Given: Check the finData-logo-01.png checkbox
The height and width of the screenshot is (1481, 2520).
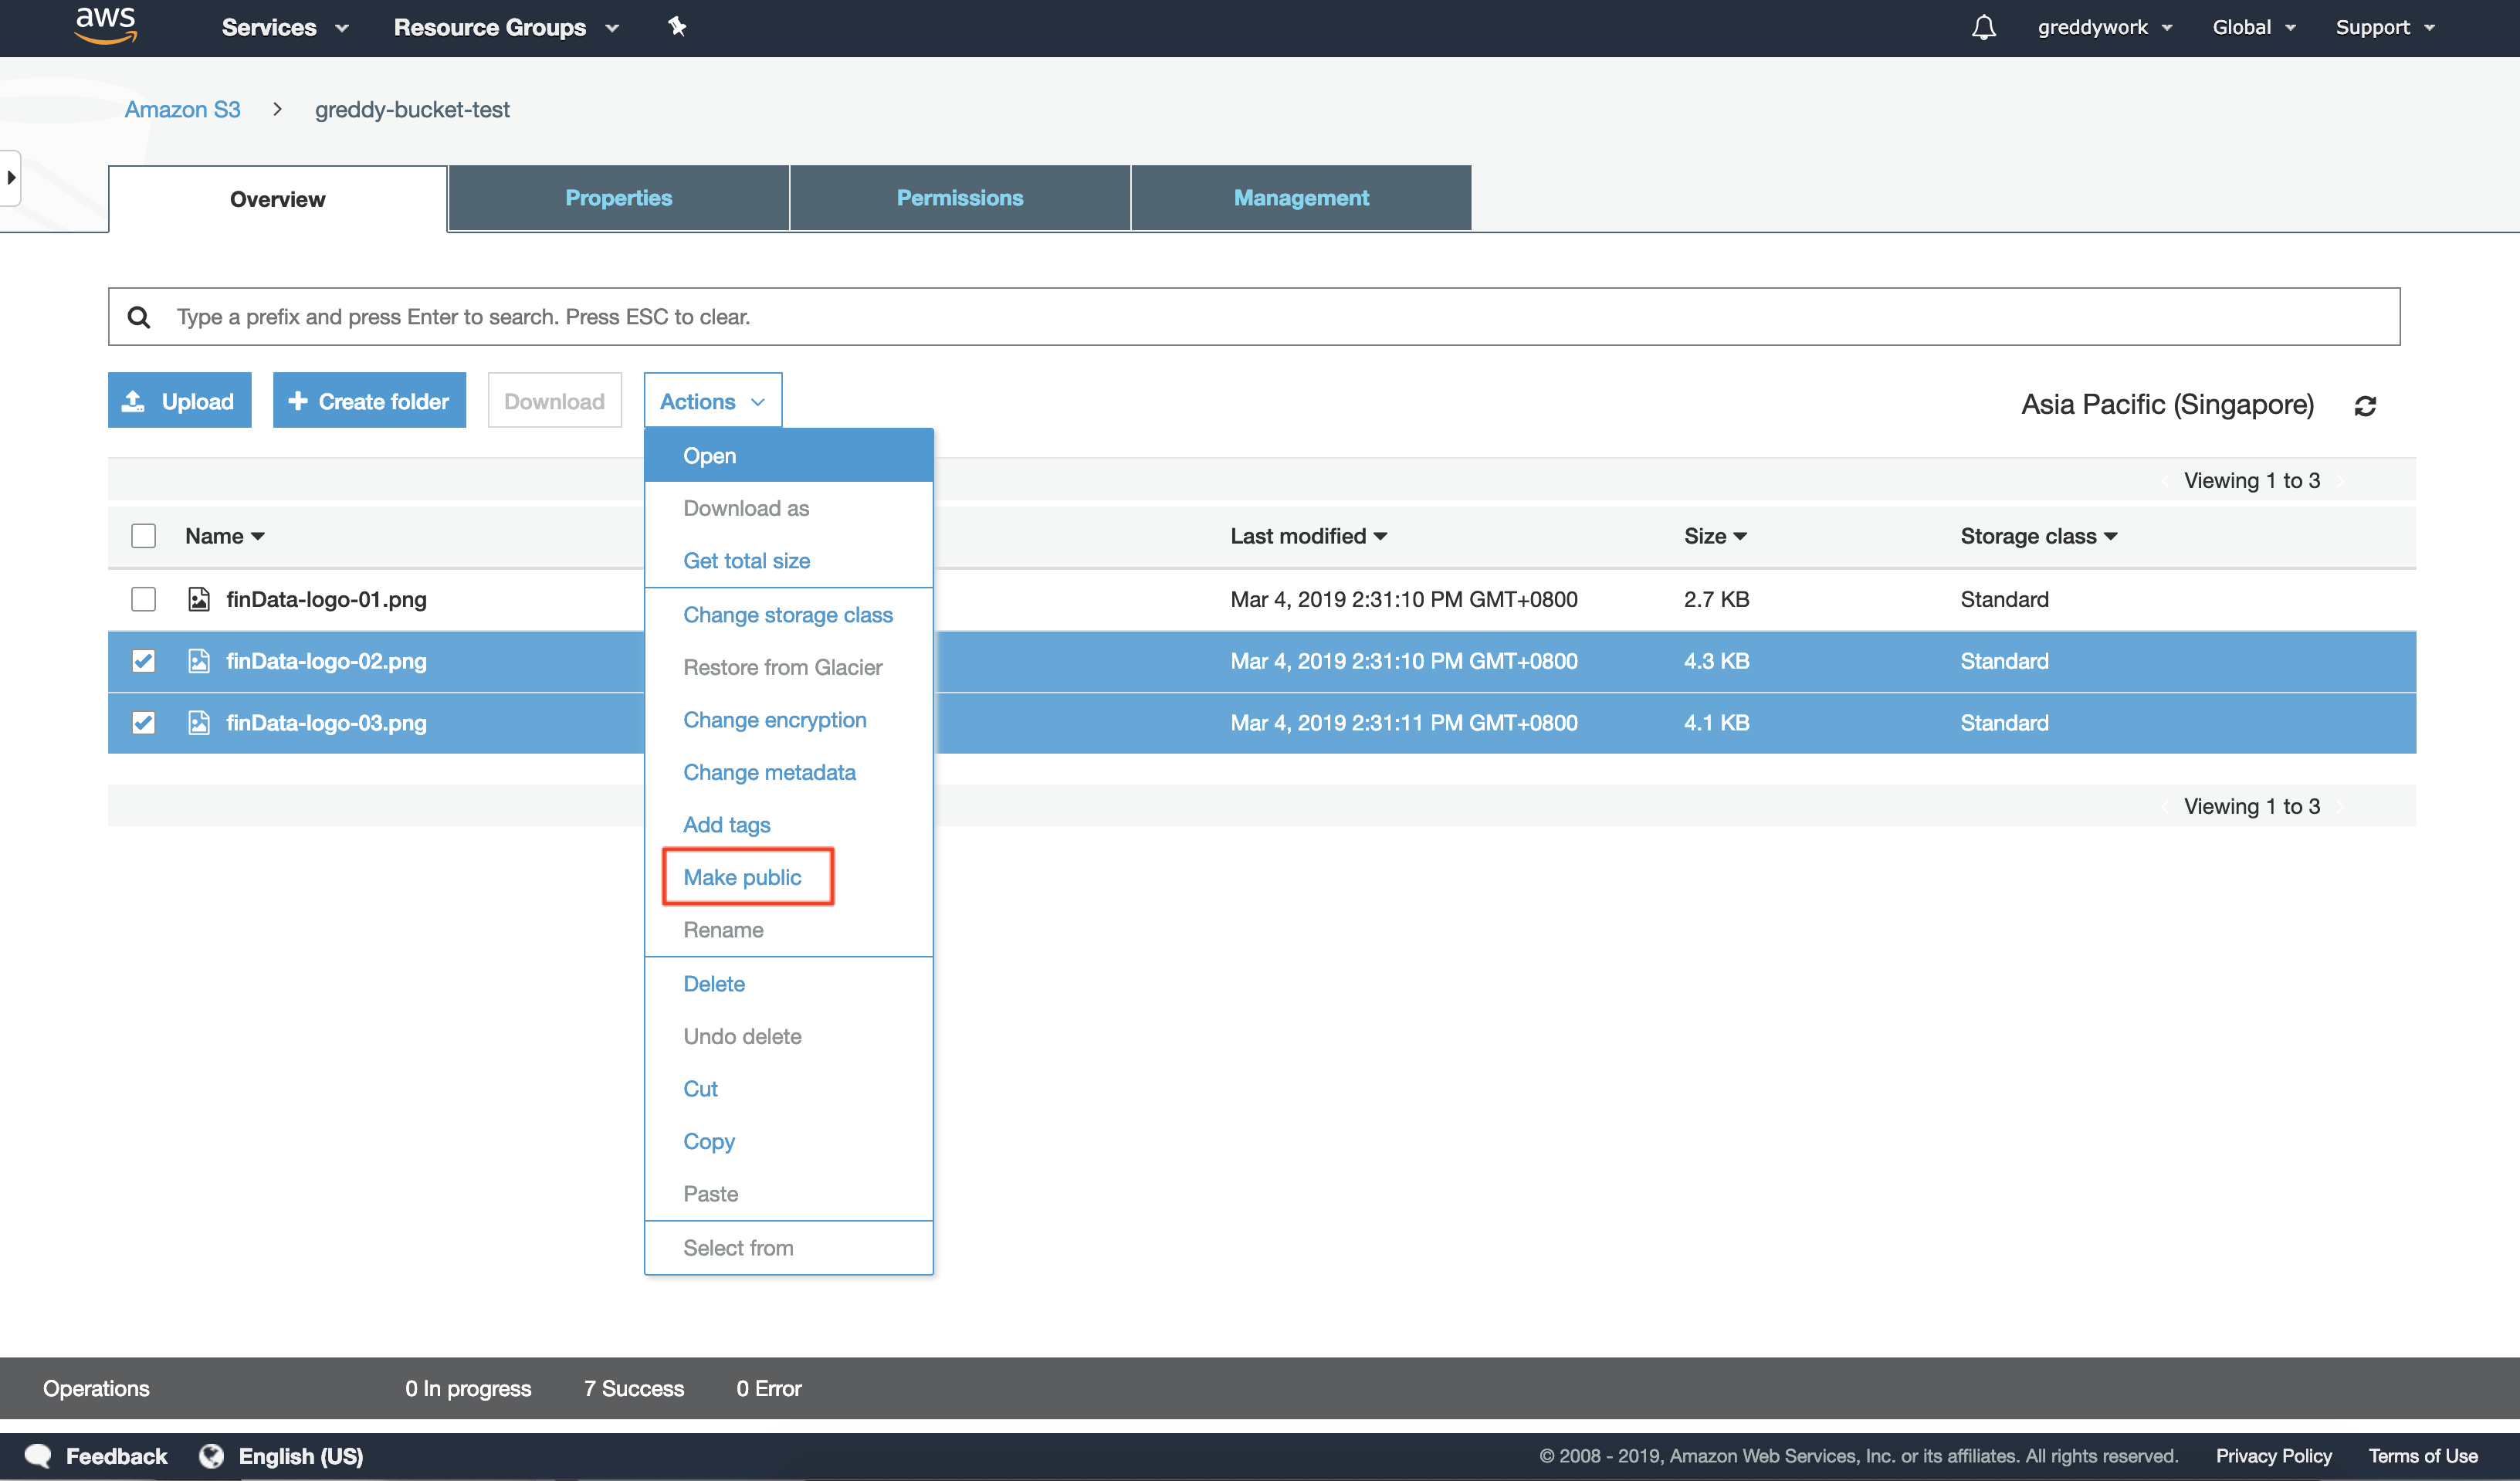Looking at the screenshot, I should coord(144,599).
